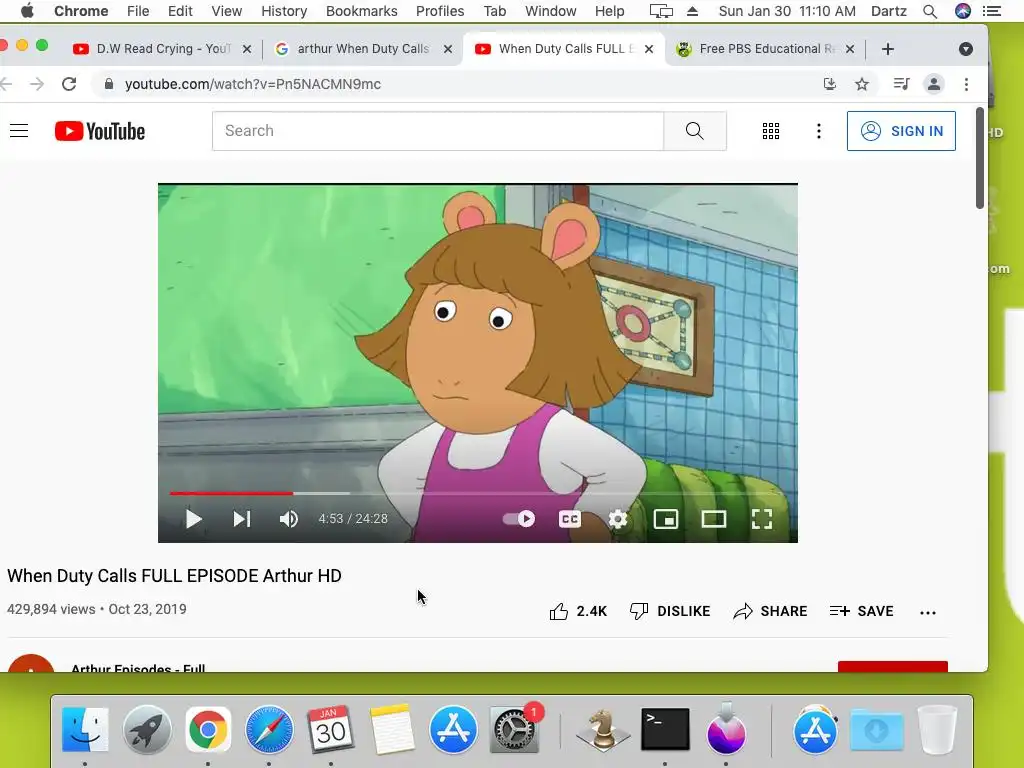Open the tab search dropdown arrow
Viewport: 1024px width, 768px height.
tap(966, 49)
